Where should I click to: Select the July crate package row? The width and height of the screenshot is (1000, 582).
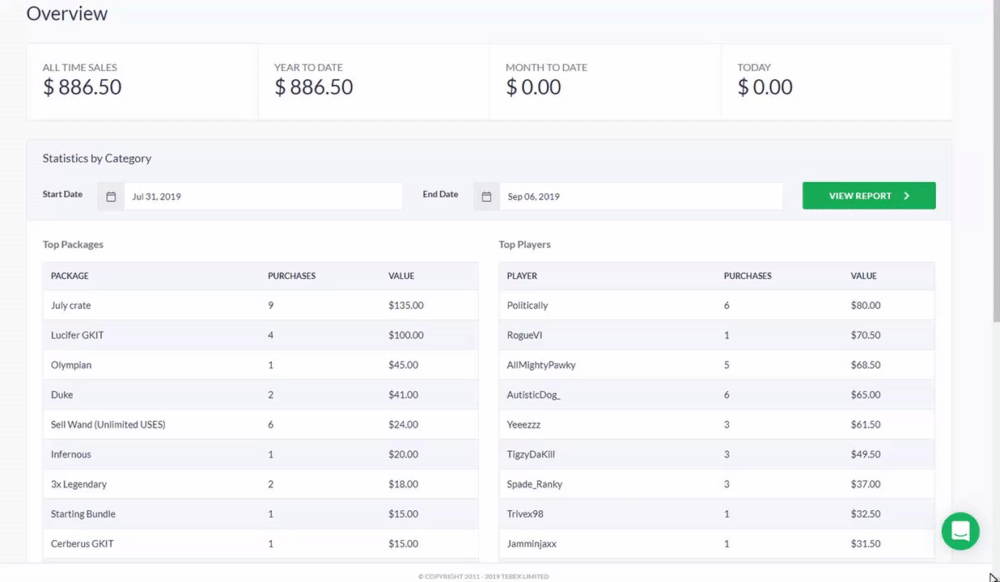point(71,305)
